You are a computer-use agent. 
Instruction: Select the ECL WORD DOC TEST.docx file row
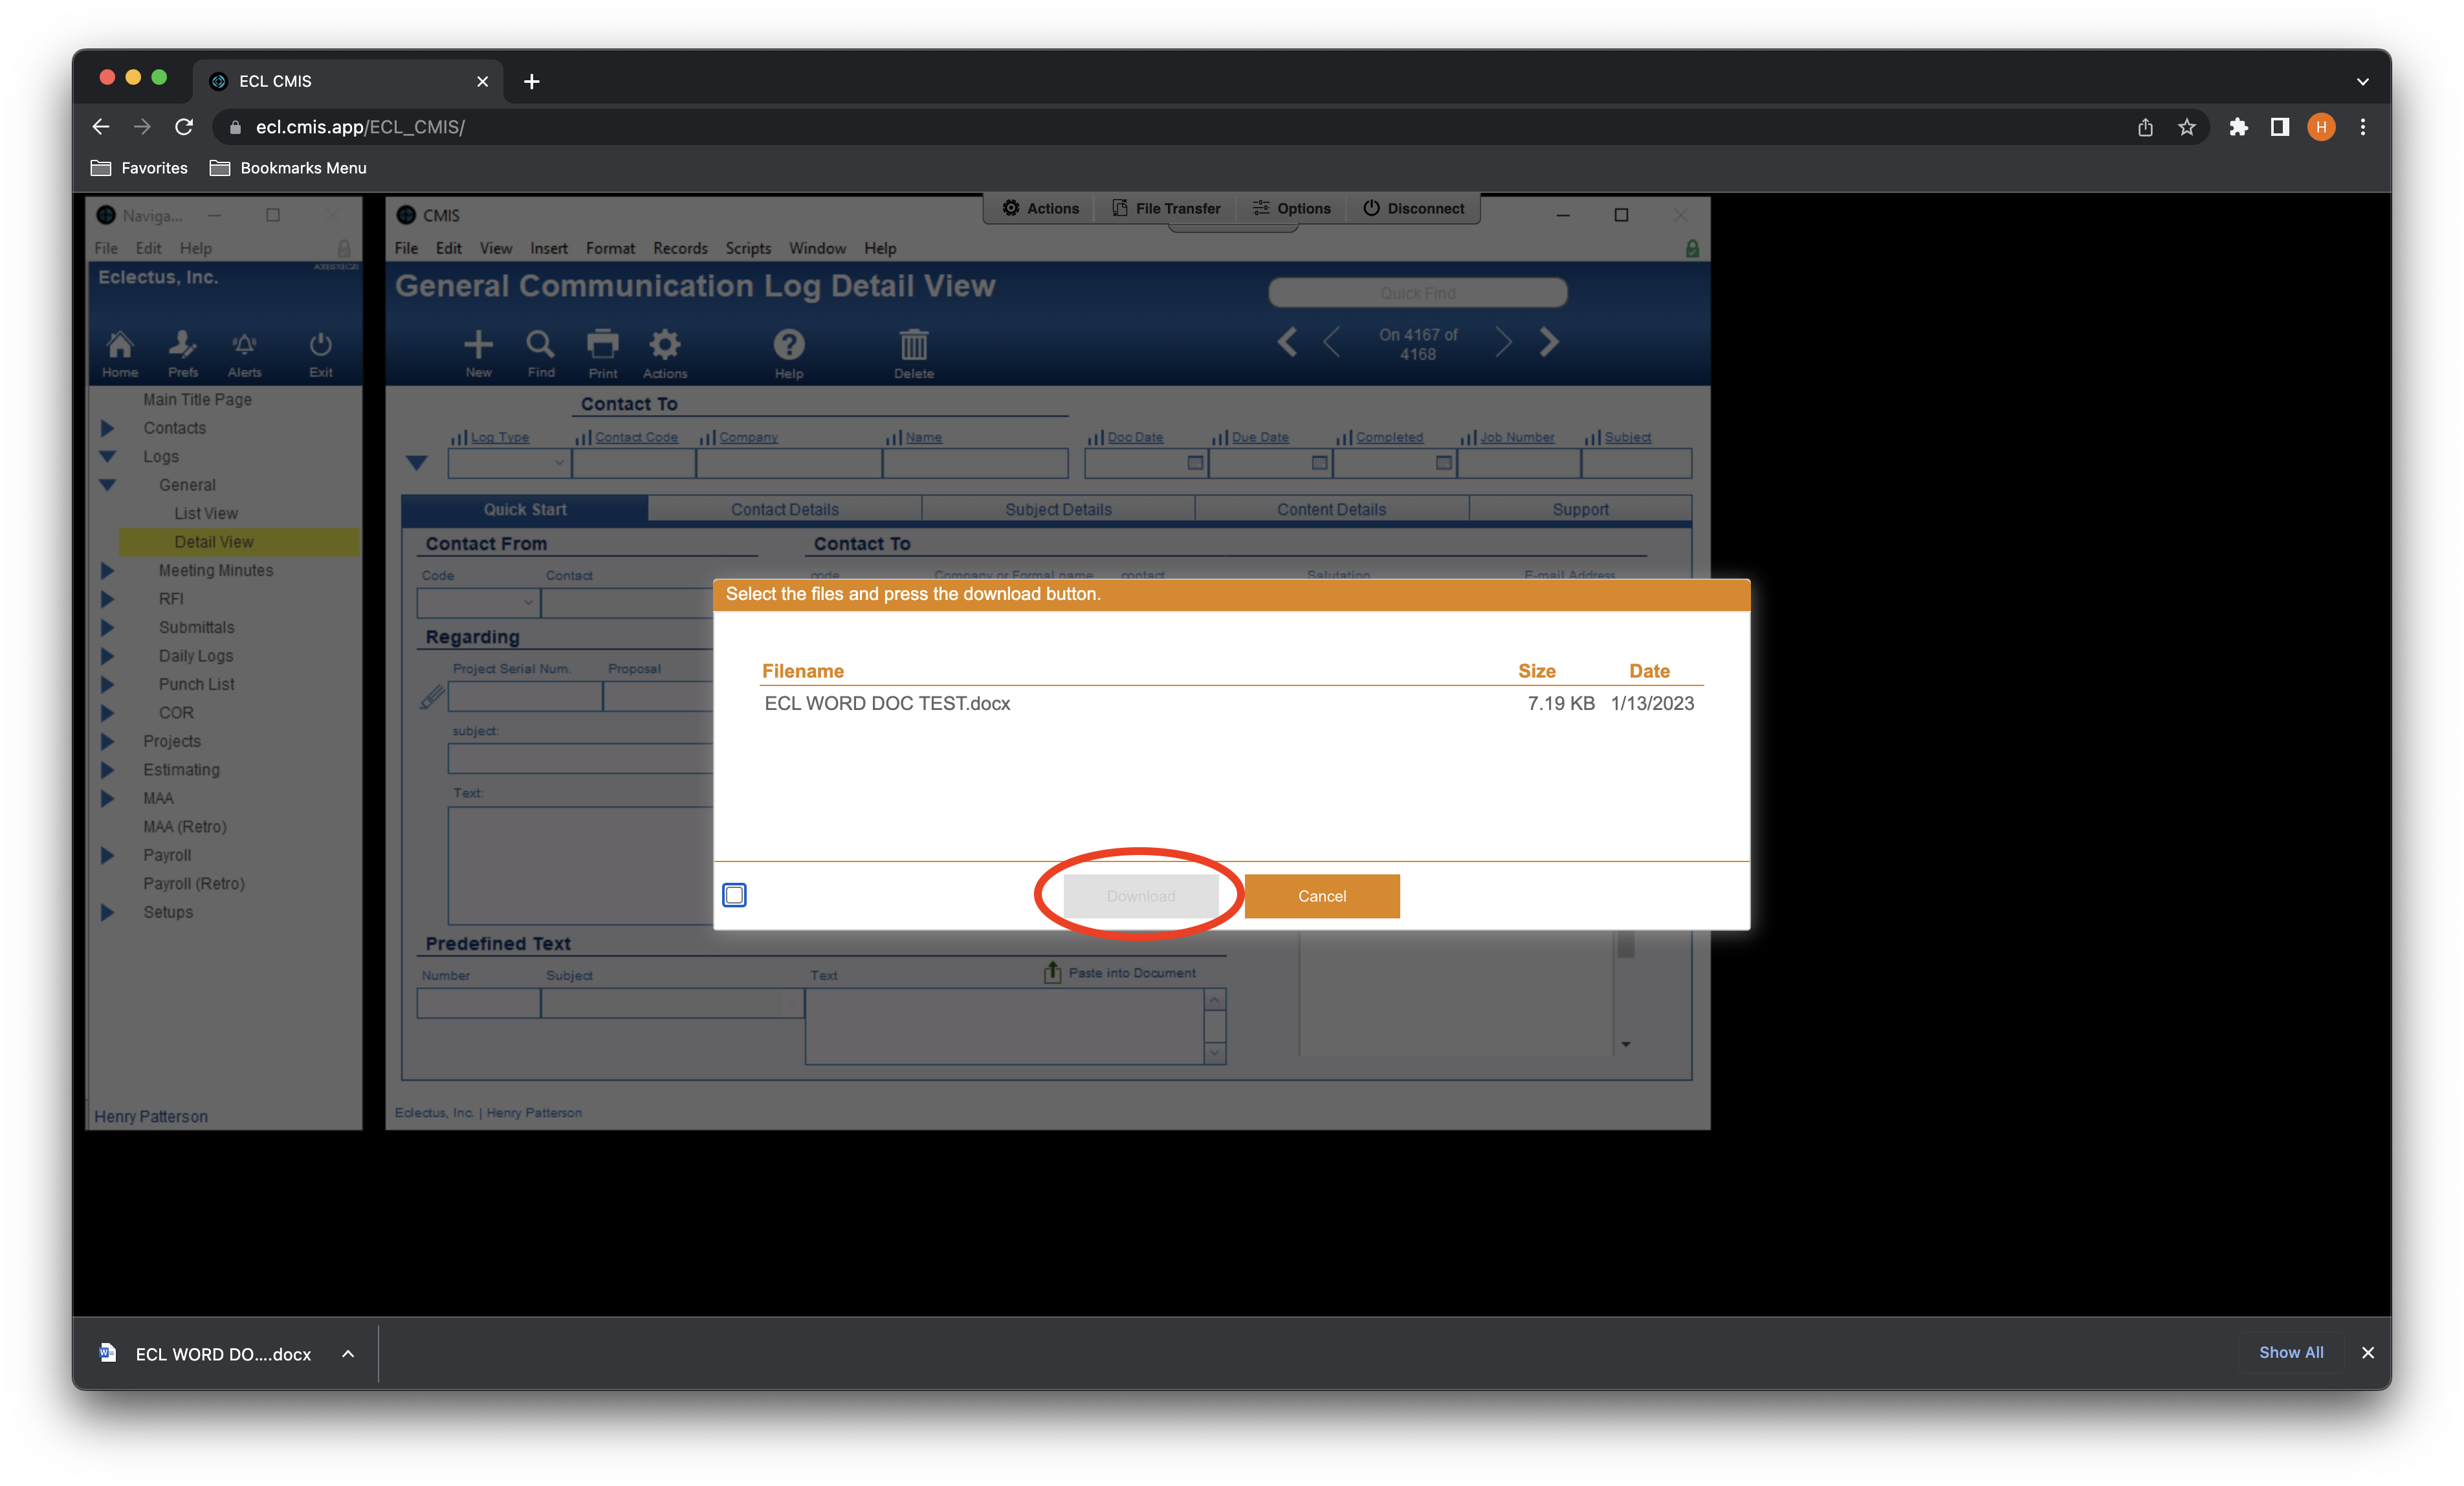point(887,703)
